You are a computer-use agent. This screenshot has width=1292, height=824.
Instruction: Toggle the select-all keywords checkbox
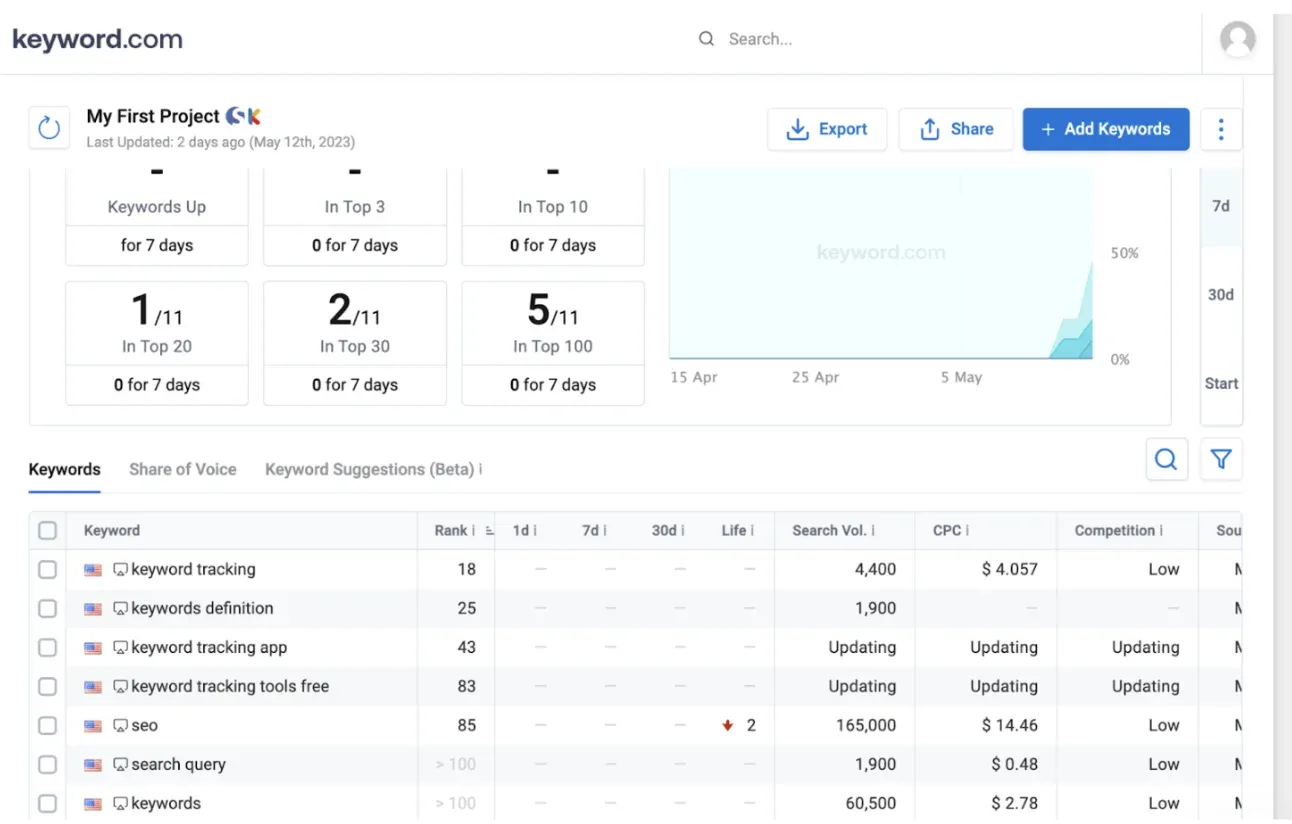coord(47,530)
